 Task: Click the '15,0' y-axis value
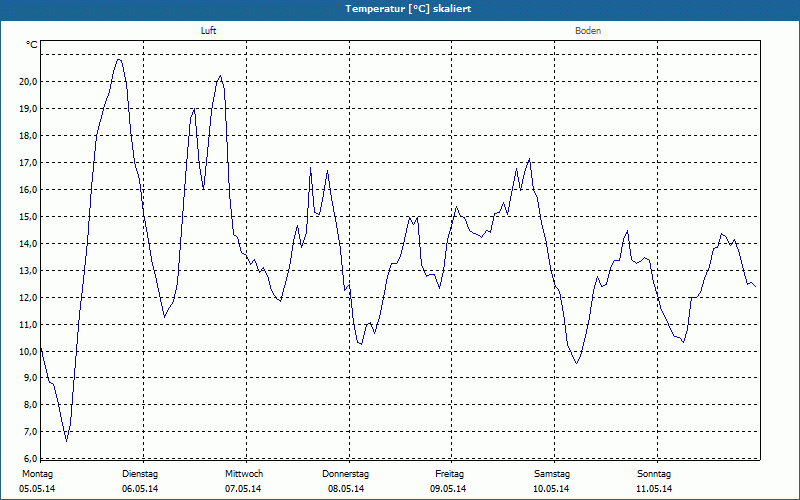pyautogui.click(x=28, y=217)
